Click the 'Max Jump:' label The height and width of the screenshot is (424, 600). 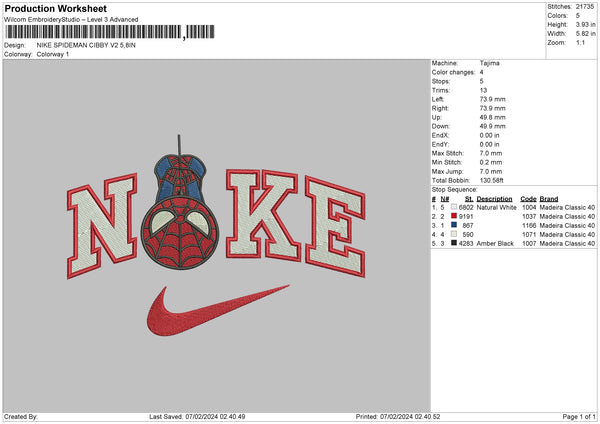pyautogui.click(x=448, y=171)
